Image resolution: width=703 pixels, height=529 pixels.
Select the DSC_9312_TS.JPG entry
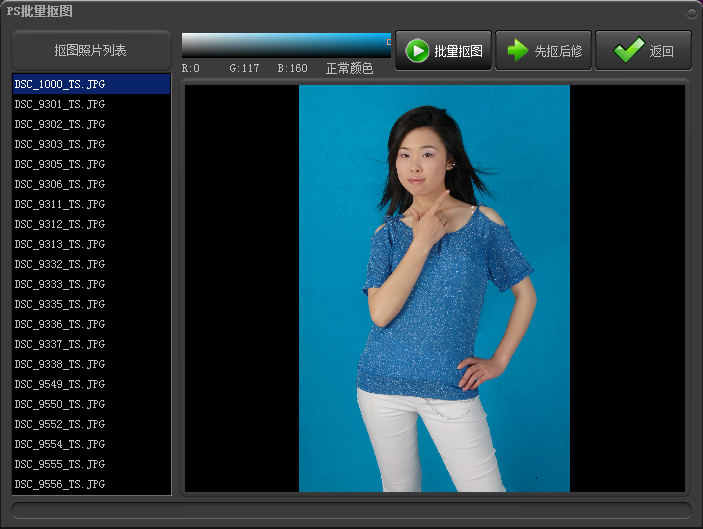tap(60, 224)
